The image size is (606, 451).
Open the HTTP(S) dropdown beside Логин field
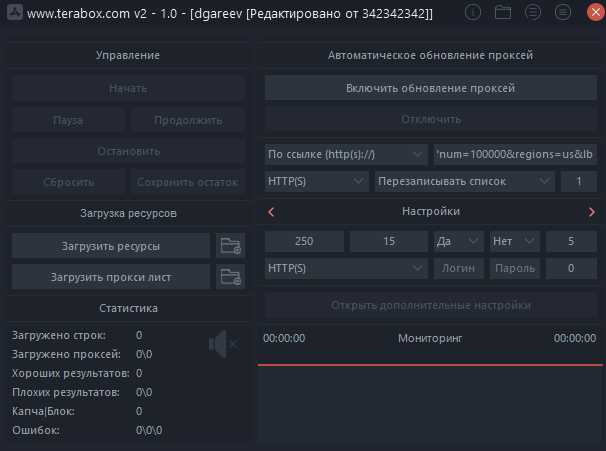(346, 268)
